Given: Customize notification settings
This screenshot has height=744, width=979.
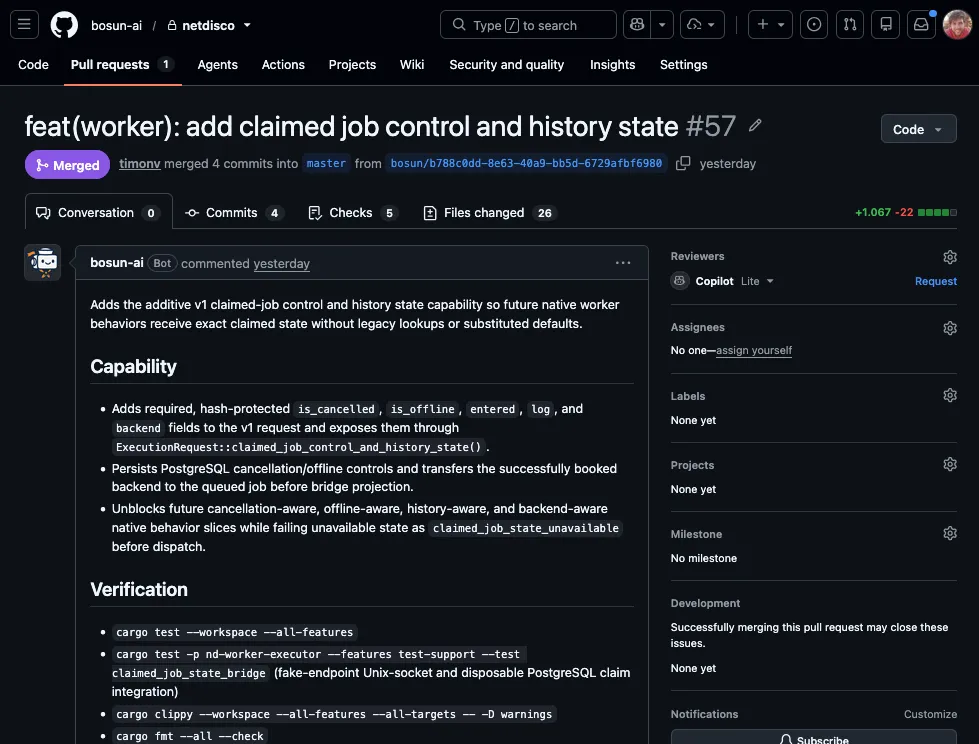Looking at the screenshot, I should tap(930, 714).
